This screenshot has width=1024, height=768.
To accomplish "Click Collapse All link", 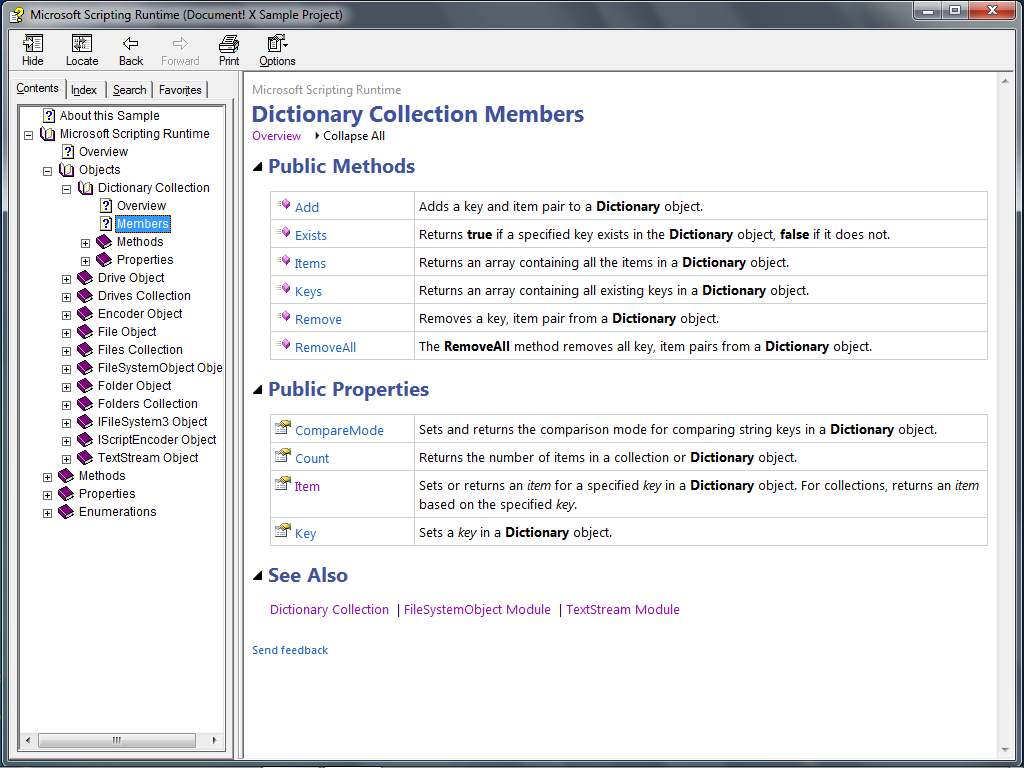I will [x=354, y=136].
